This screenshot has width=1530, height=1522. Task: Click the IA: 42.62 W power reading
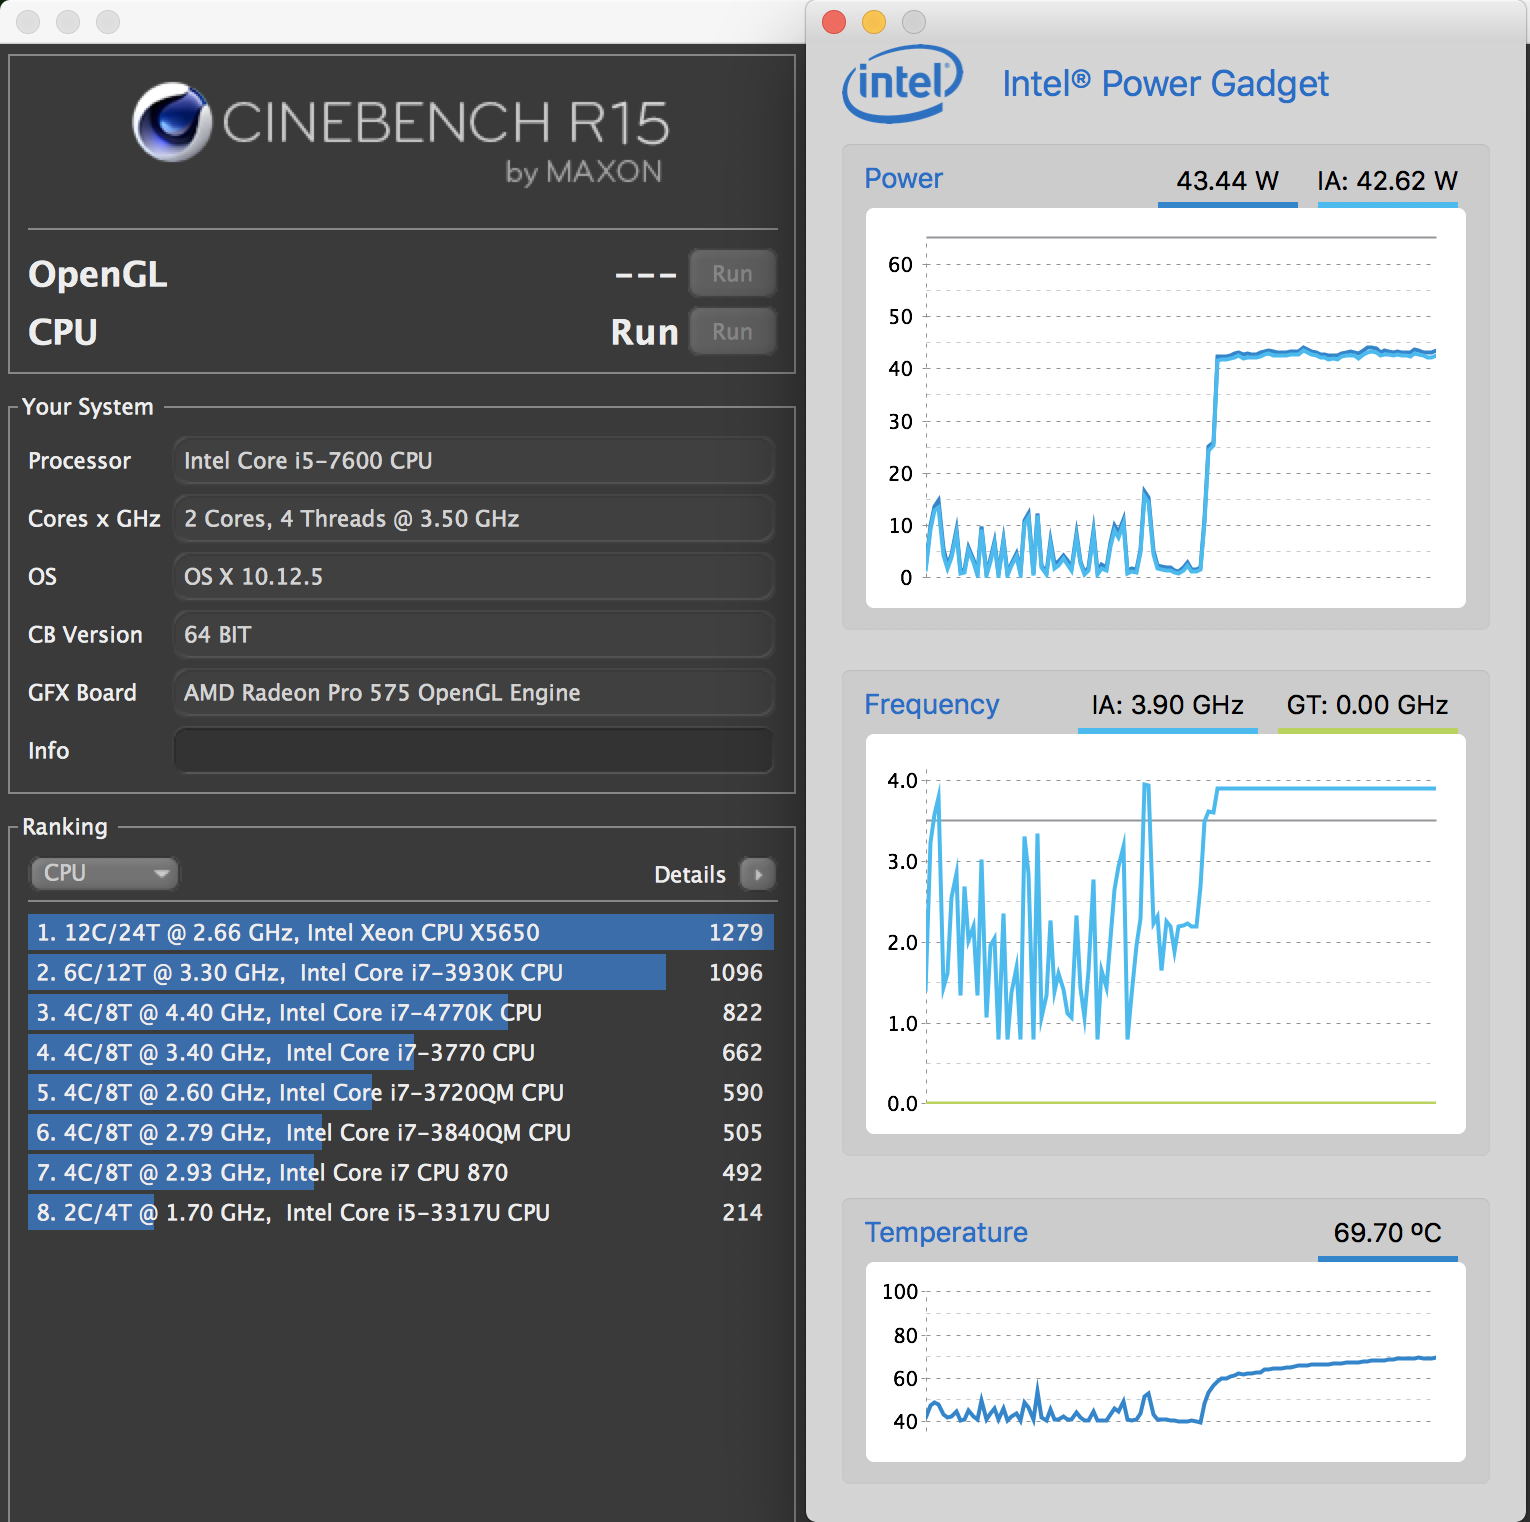click(x=1388, y=181)
